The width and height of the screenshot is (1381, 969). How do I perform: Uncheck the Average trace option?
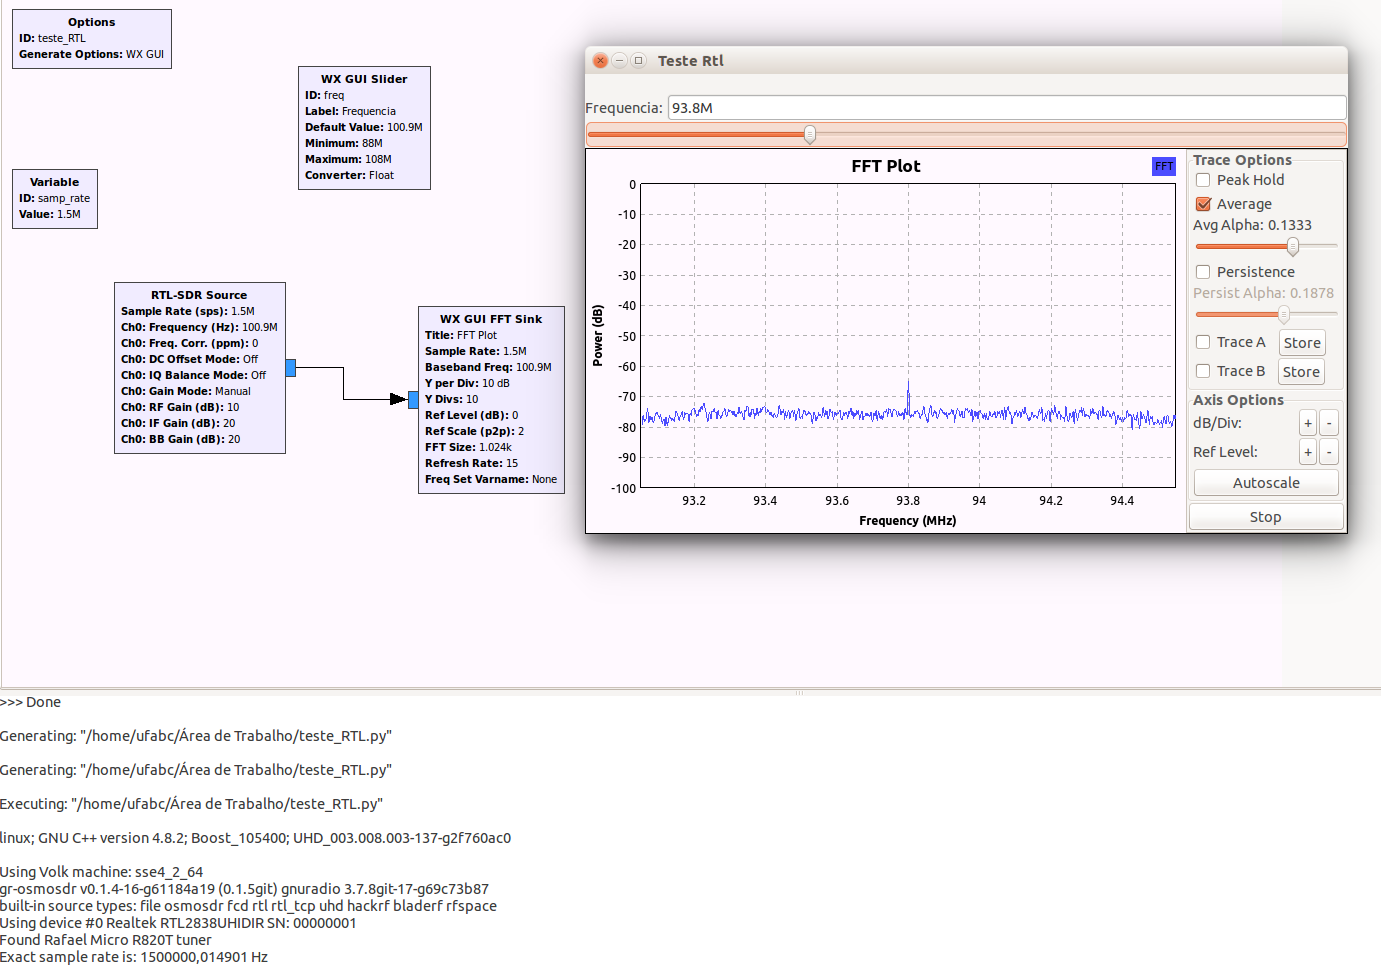pyautogui.click(x=1203, y=204)
